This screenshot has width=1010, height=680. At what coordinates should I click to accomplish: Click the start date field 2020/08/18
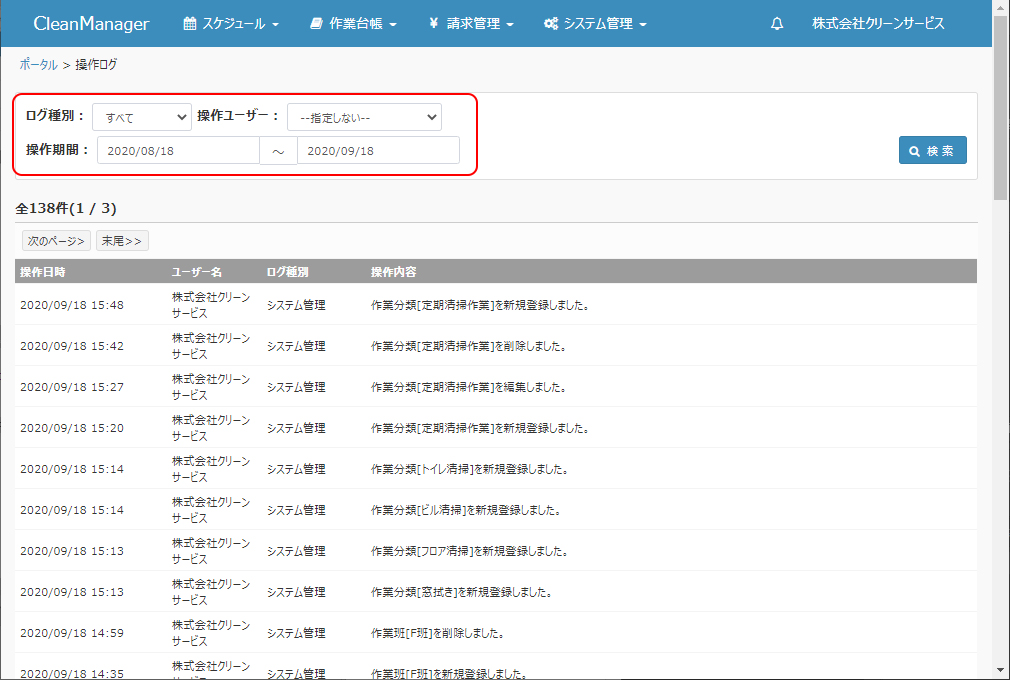[178, 150]
